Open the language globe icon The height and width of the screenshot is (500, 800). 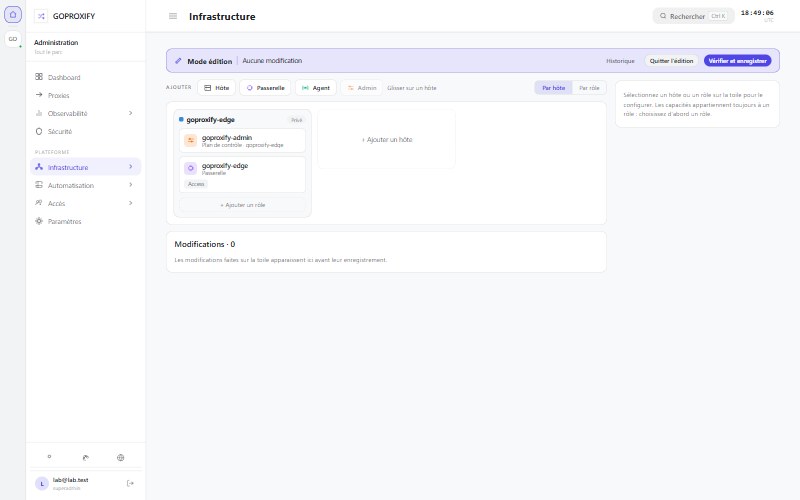[120, 458]
